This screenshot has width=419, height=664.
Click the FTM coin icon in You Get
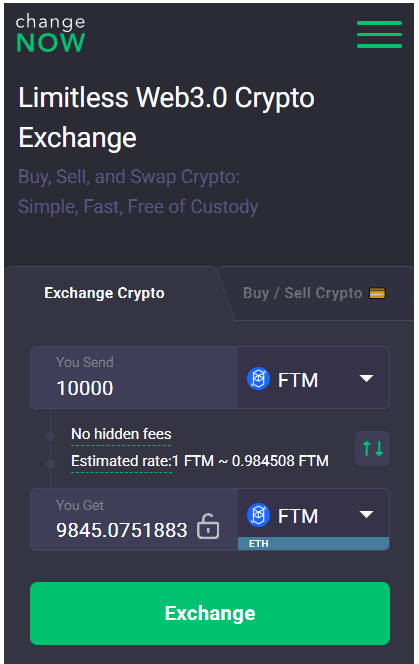[258, 515]
